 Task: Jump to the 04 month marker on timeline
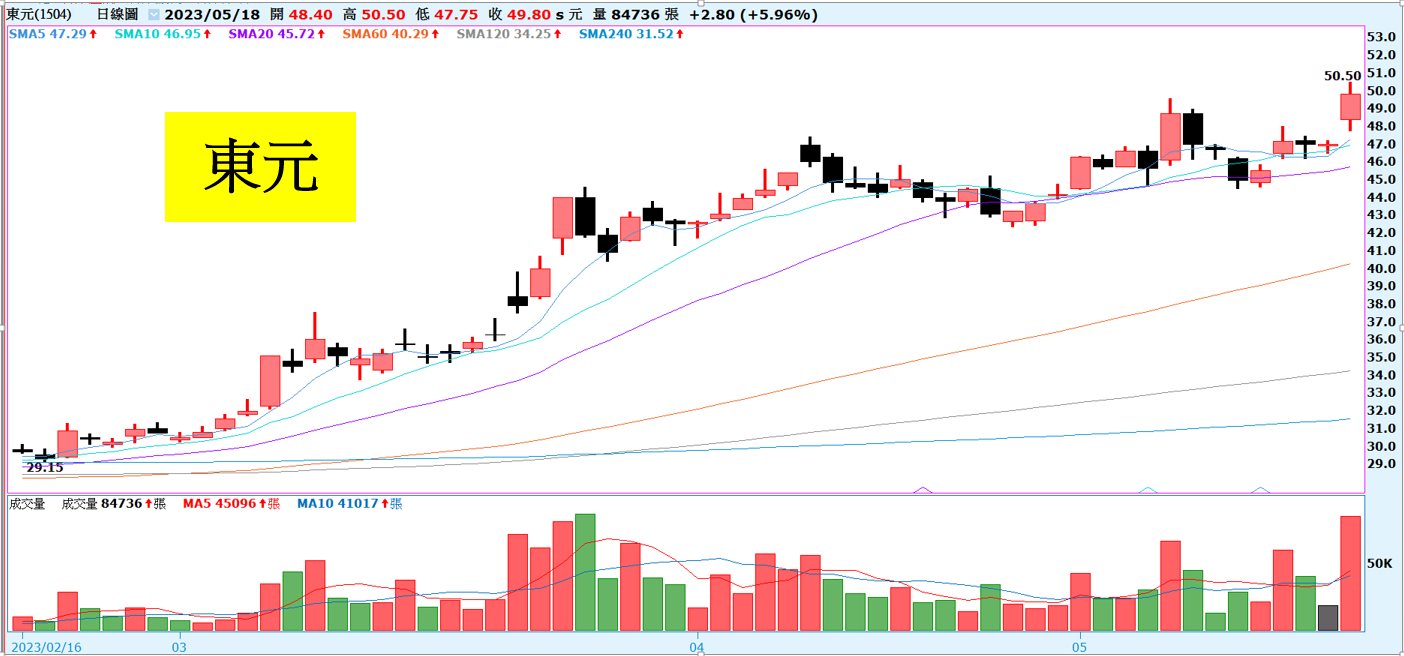[698, 647]
